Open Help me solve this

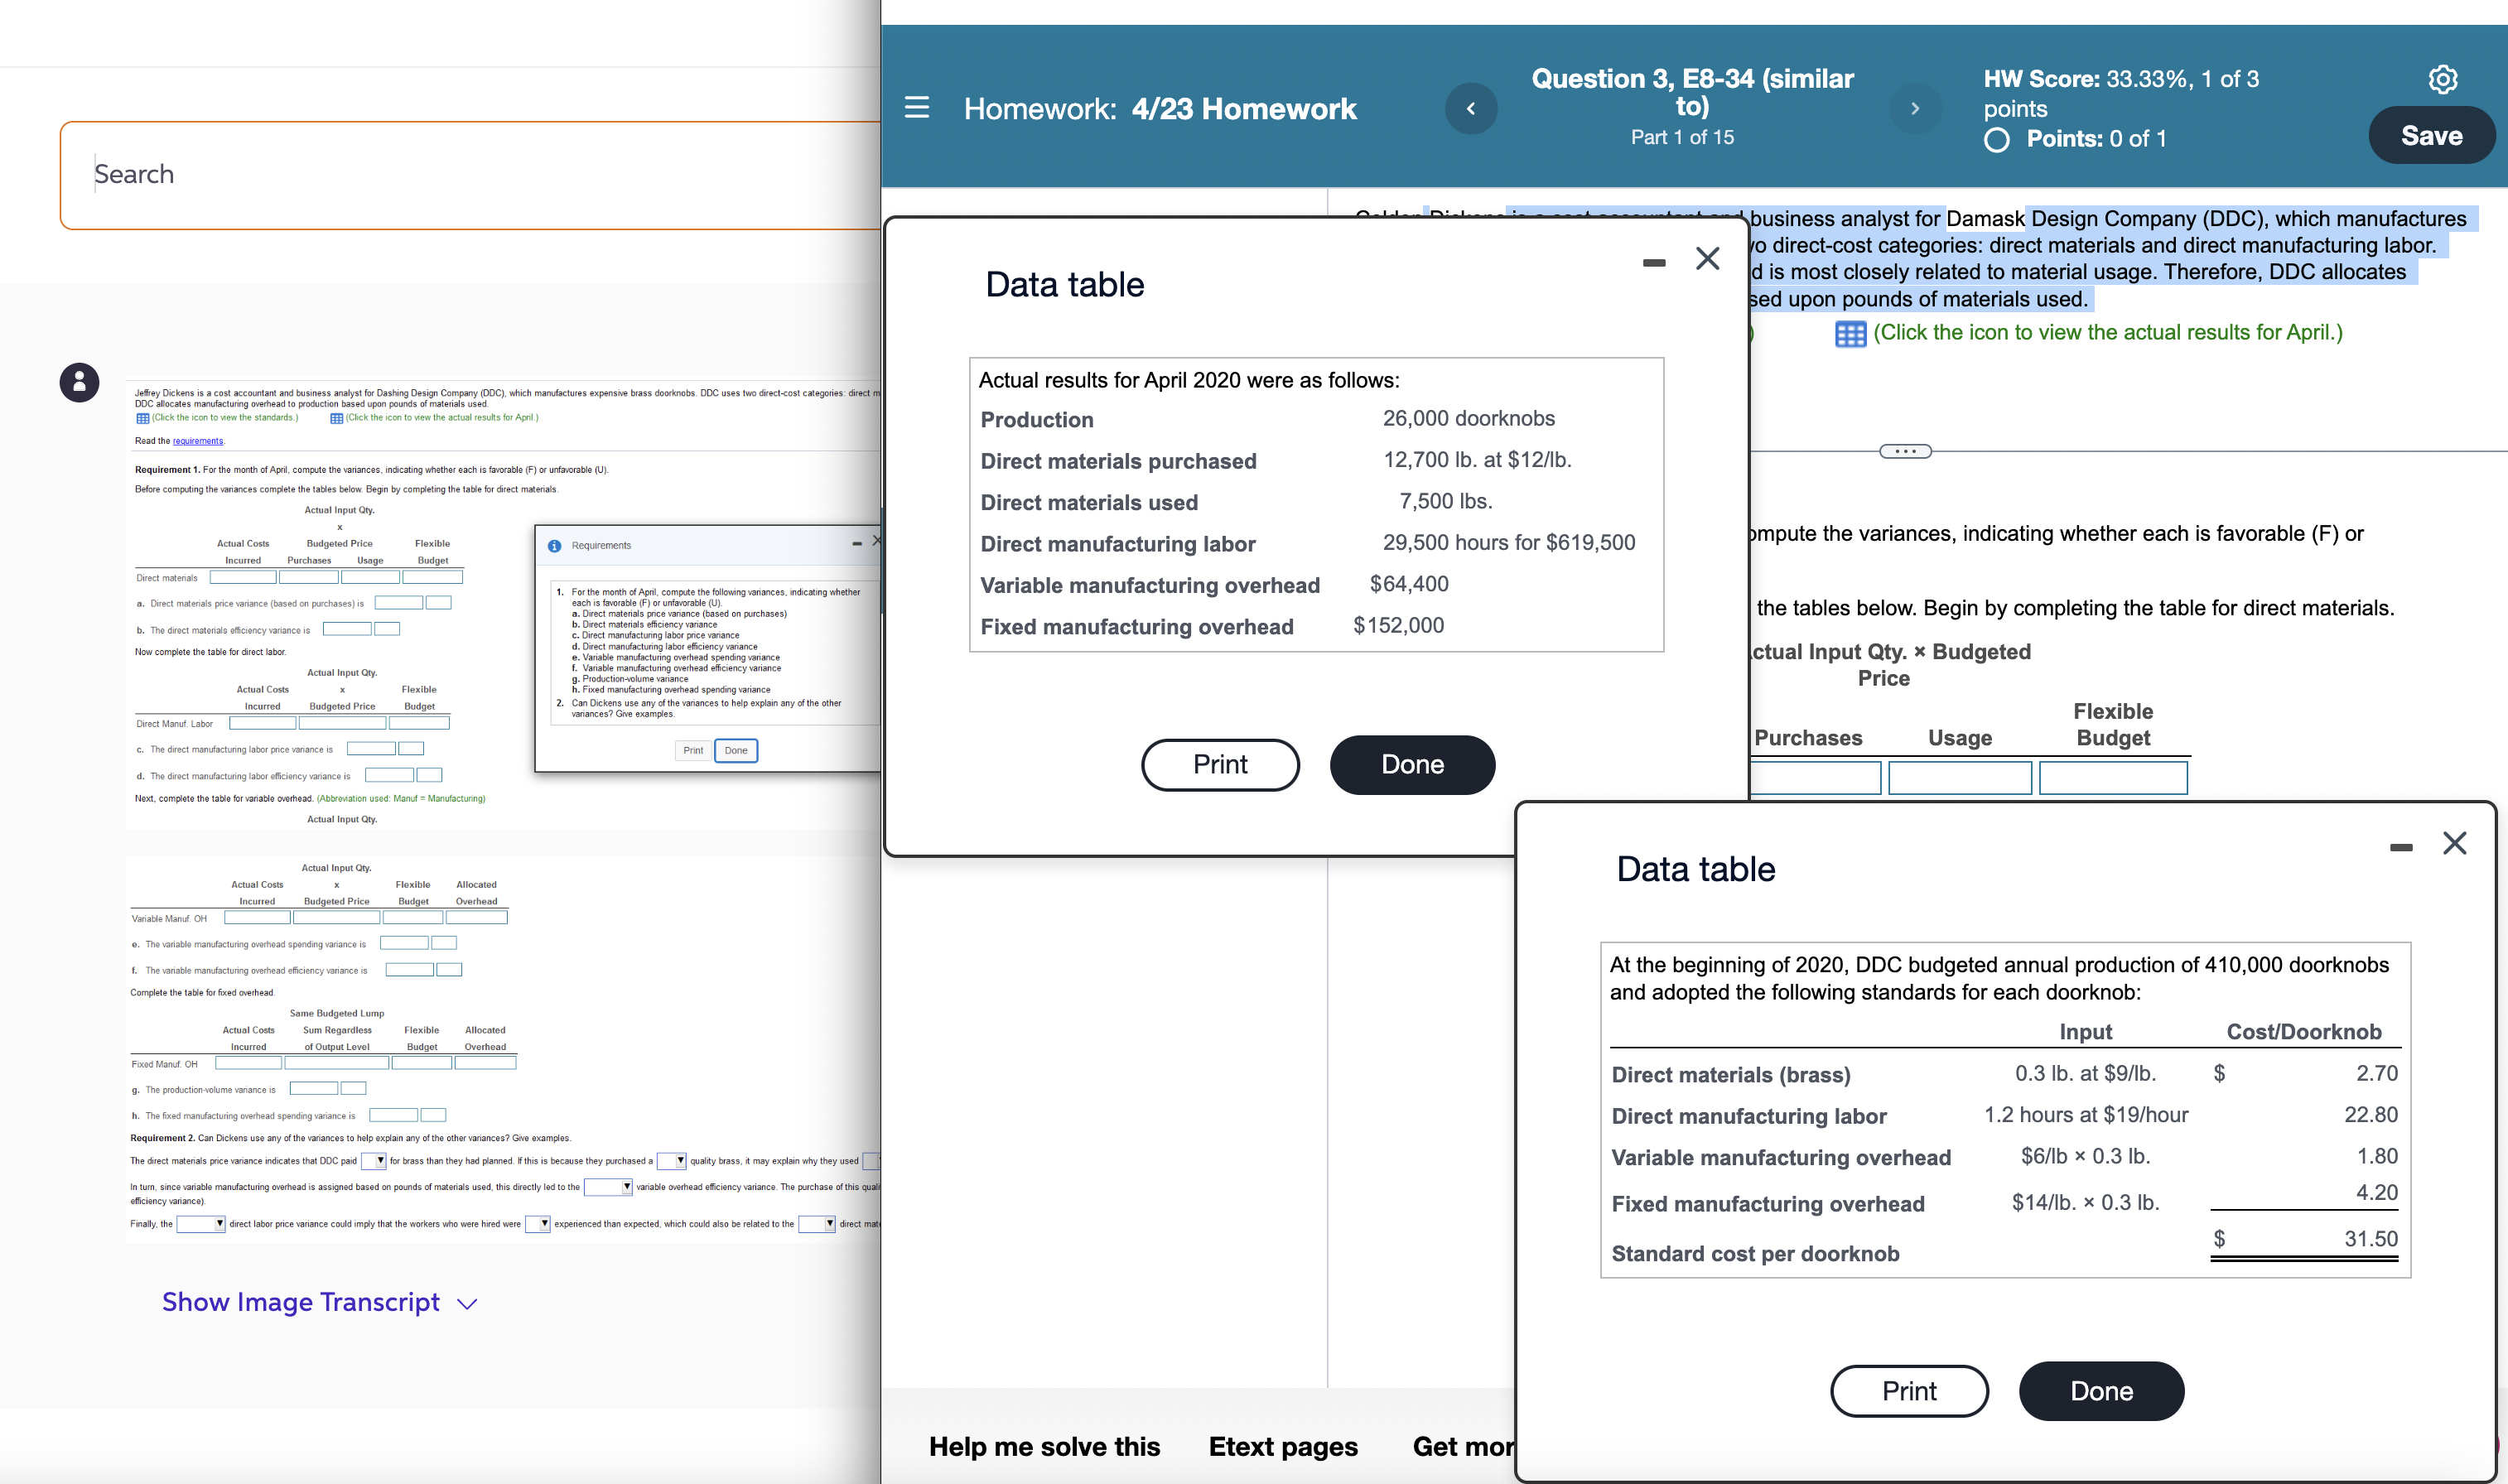pyautogui.click(x=1044, y=1446)
